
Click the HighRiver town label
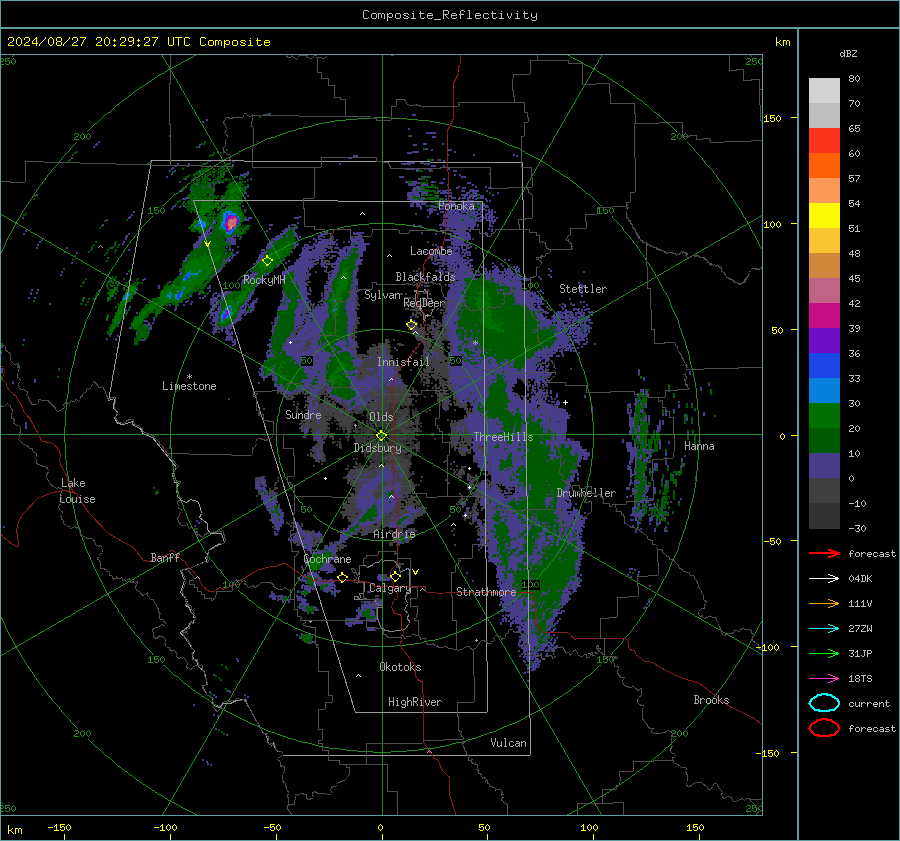[x=415, y=702]
